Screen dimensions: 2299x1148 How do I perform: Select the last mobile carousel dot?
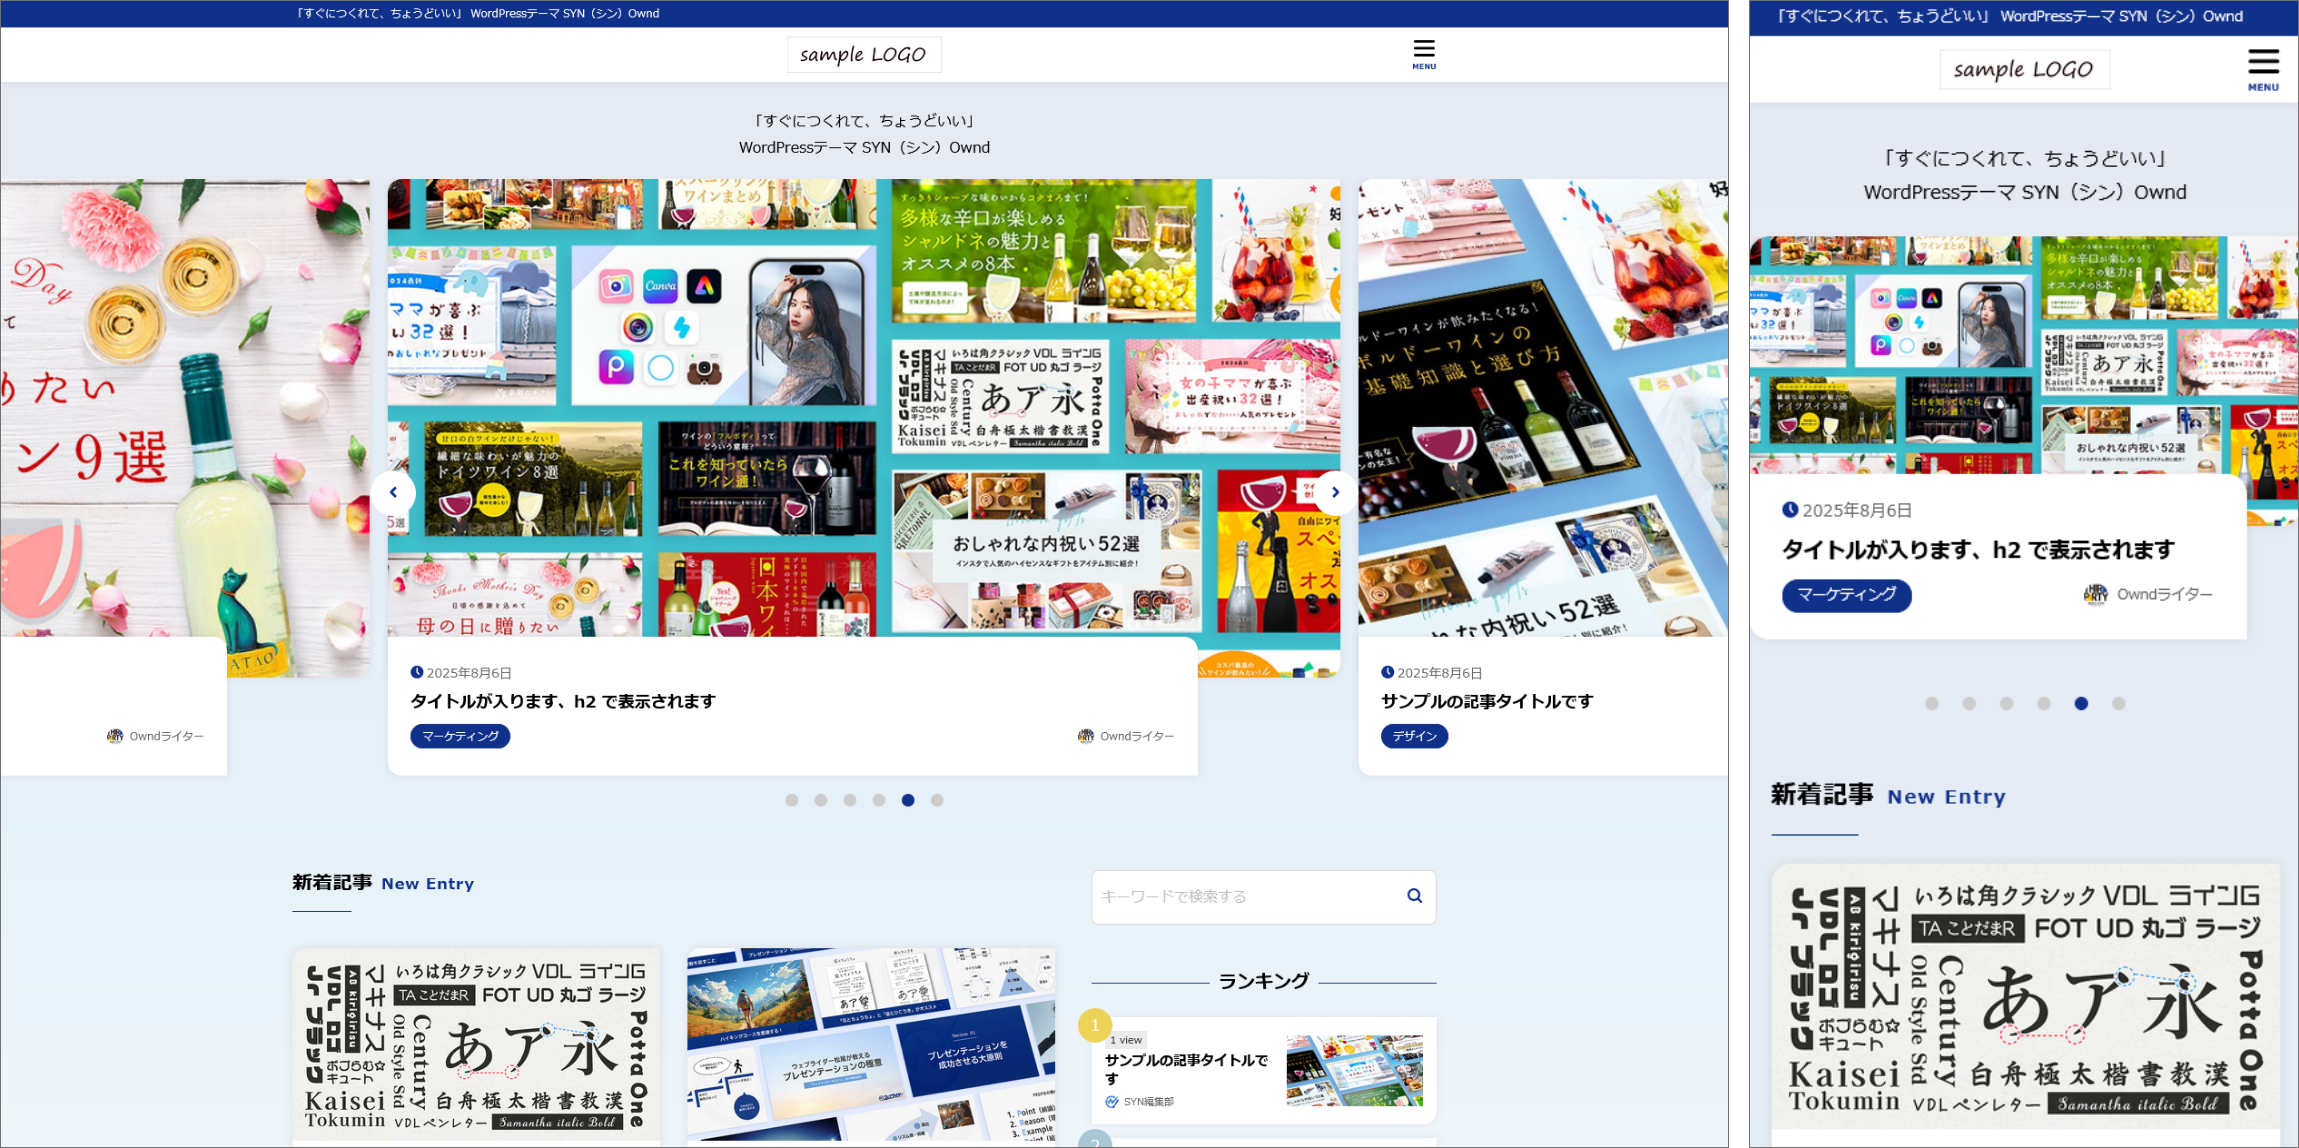tap(2118, 704)
